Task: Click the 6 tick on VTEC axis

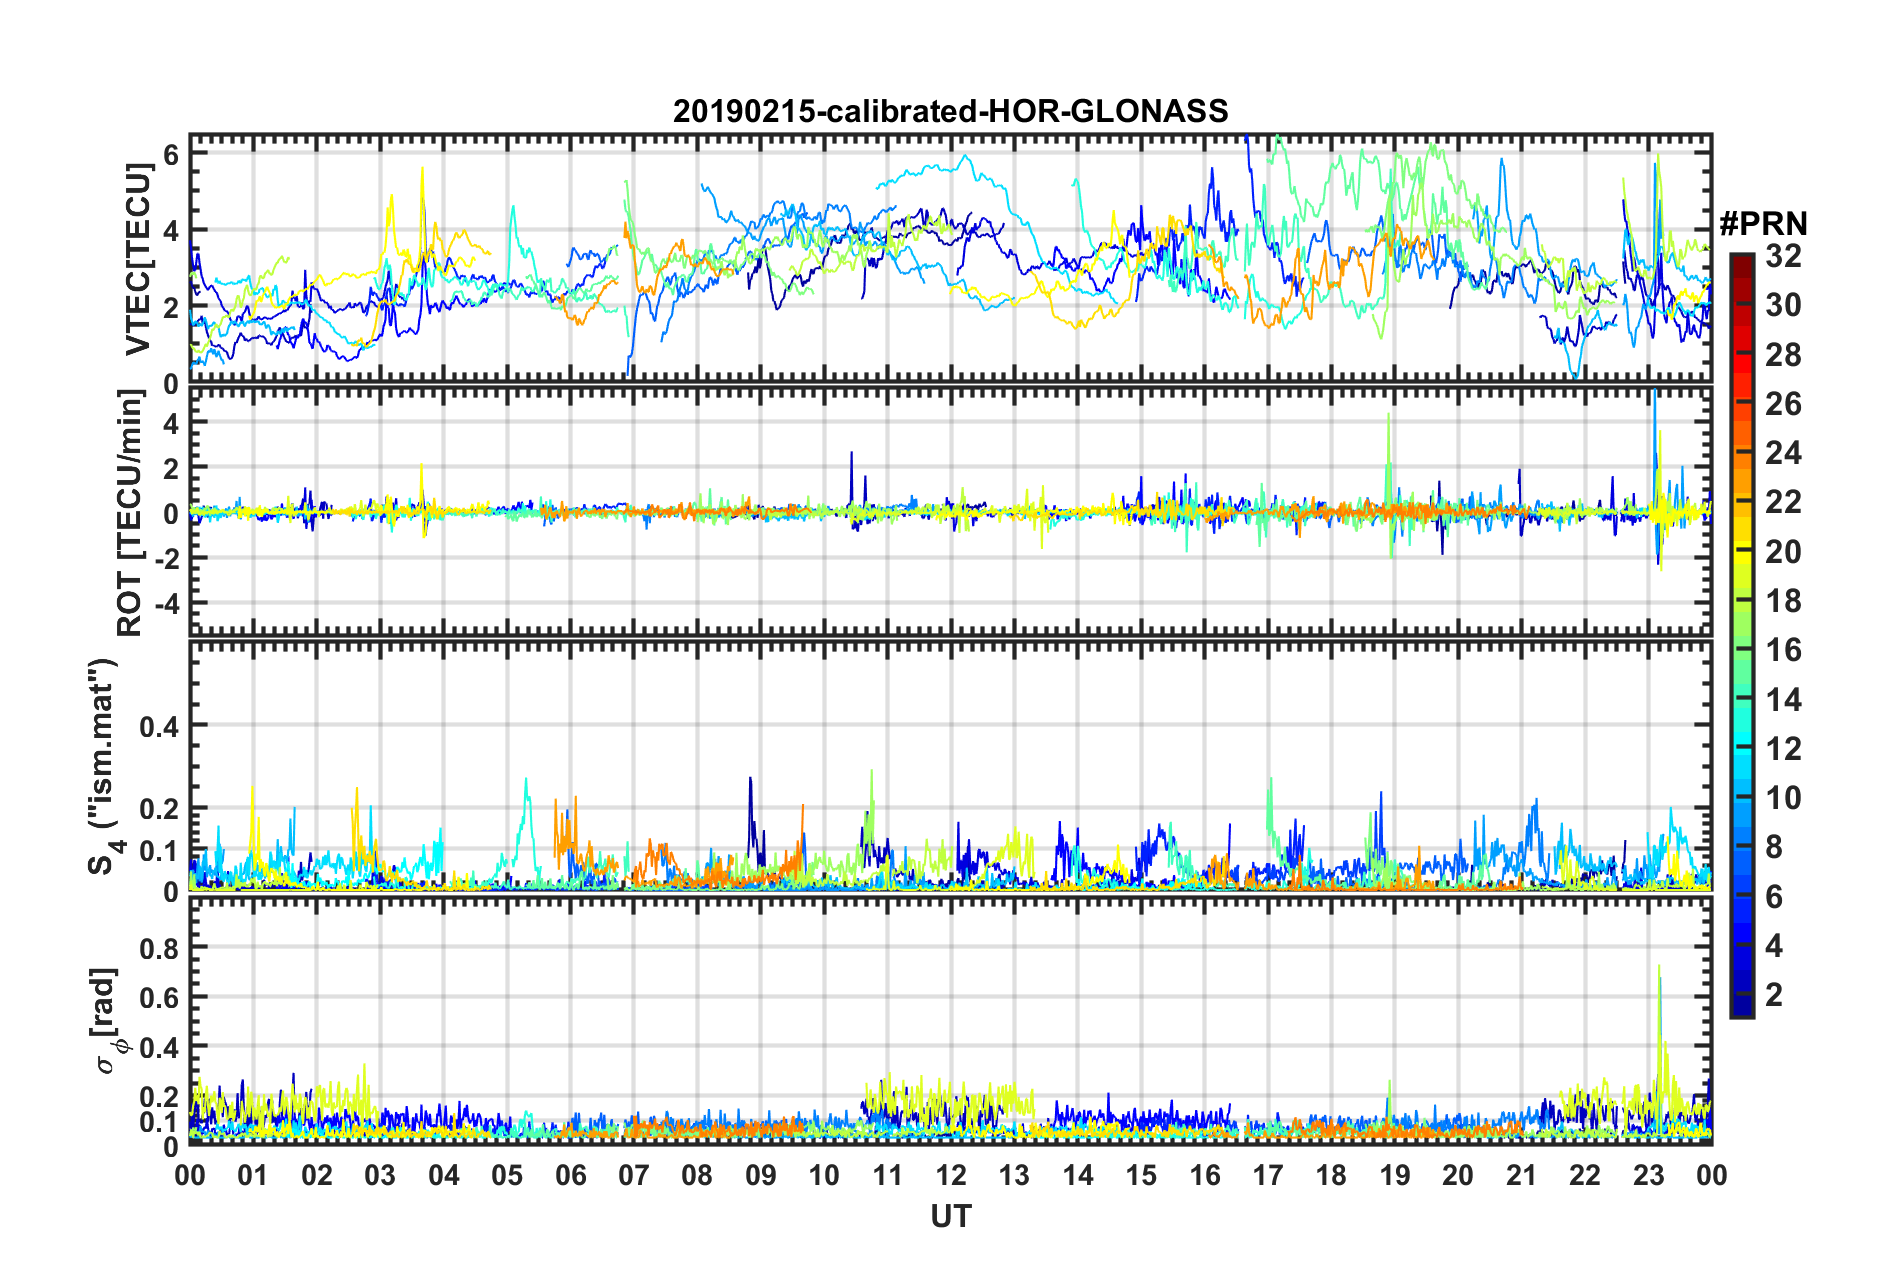Action: pyautogui.click(x=171, y=153)
